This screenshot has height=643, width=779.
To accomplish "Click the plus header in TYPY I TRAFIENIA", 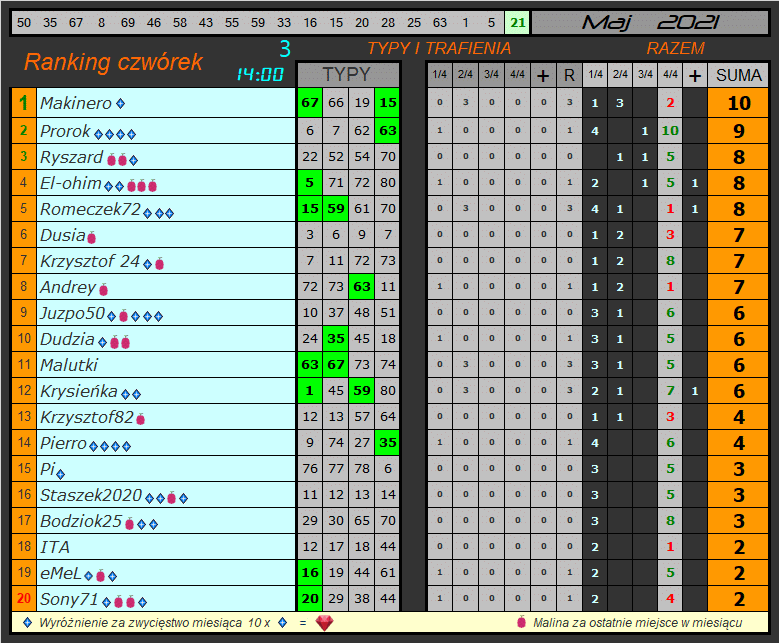I will (x=543, y=76).
